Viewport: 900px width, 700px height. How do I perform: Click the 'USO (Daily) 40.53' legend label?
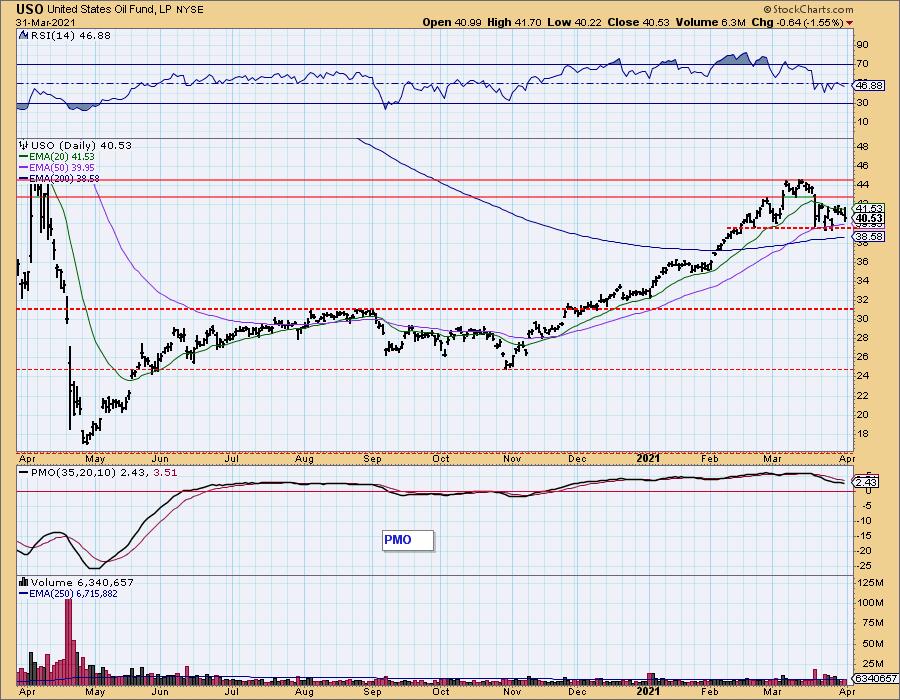[x=81, y=145]
